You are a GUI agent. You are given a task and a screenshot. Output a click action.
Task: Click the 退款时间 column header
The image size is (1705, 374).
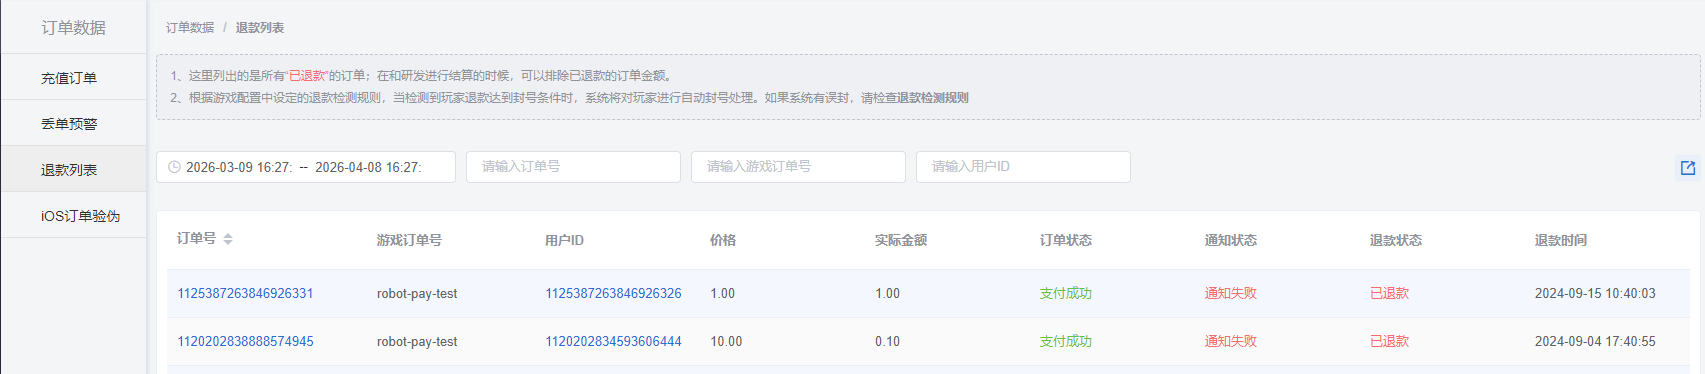(1561, 240)
